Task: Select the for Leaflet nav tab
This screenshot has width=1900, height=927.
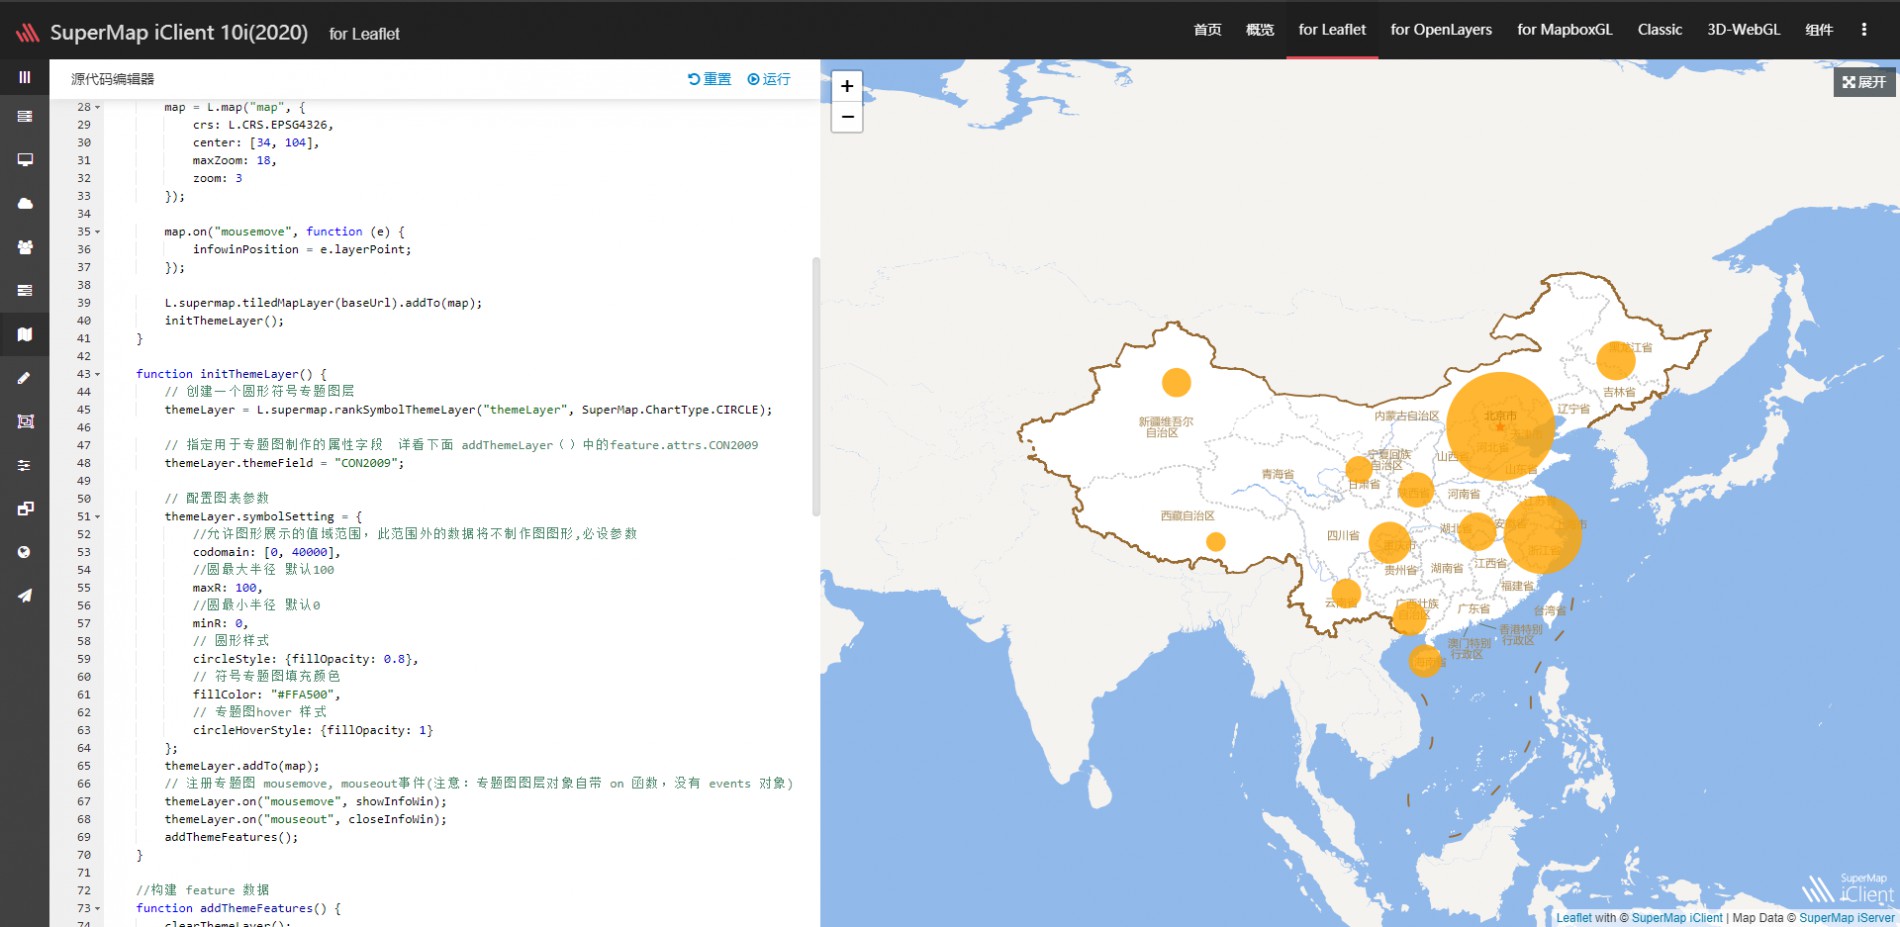Action: [1332, 30]
